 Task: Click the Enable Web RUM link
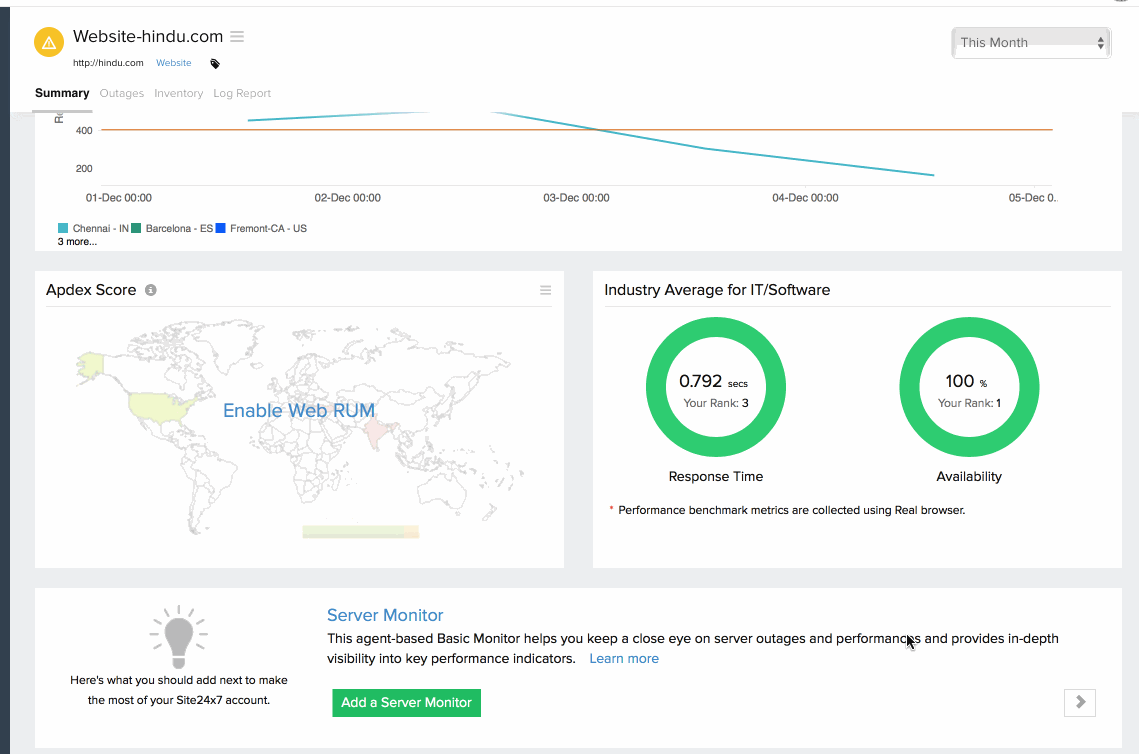299,410
